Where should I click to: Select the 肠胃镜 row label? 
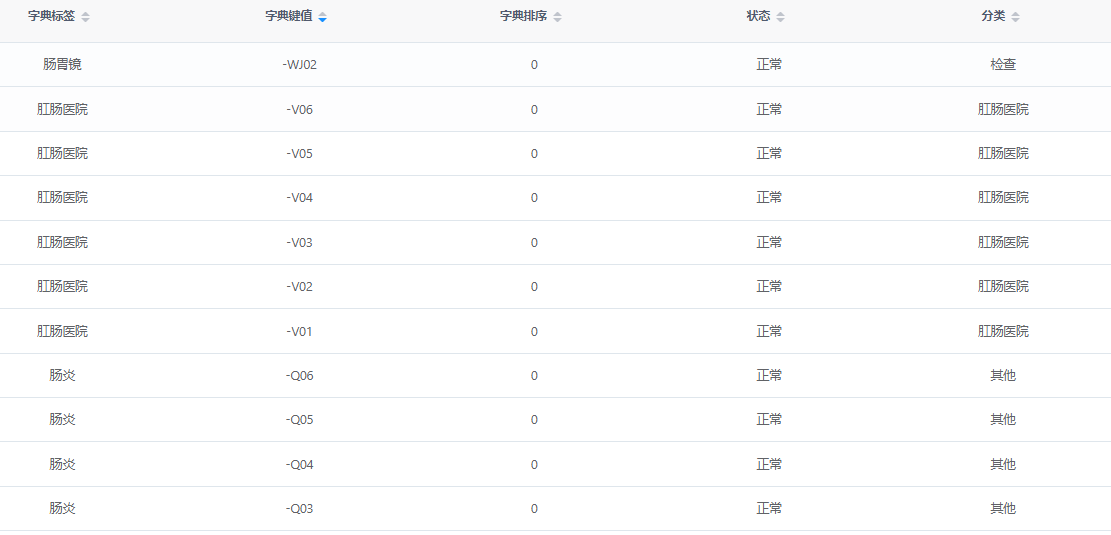[62, 64]
